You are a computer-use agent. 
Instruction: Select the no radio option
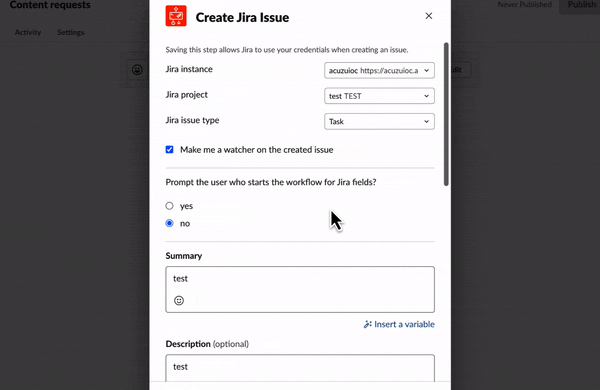(x=169, y=223)
